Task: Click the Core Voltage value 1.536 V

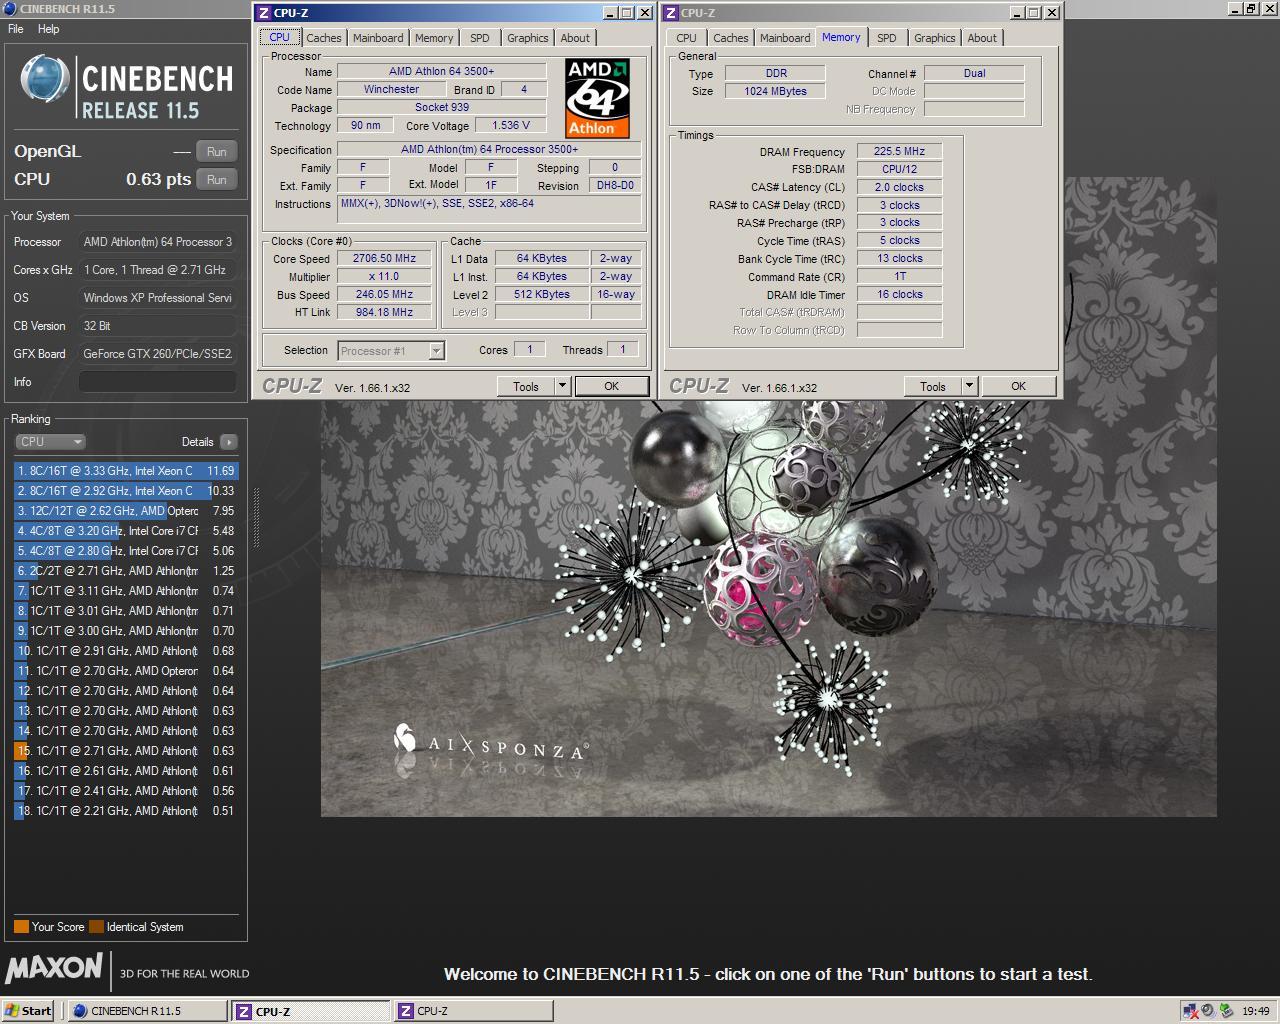Action: click(511, 125)
